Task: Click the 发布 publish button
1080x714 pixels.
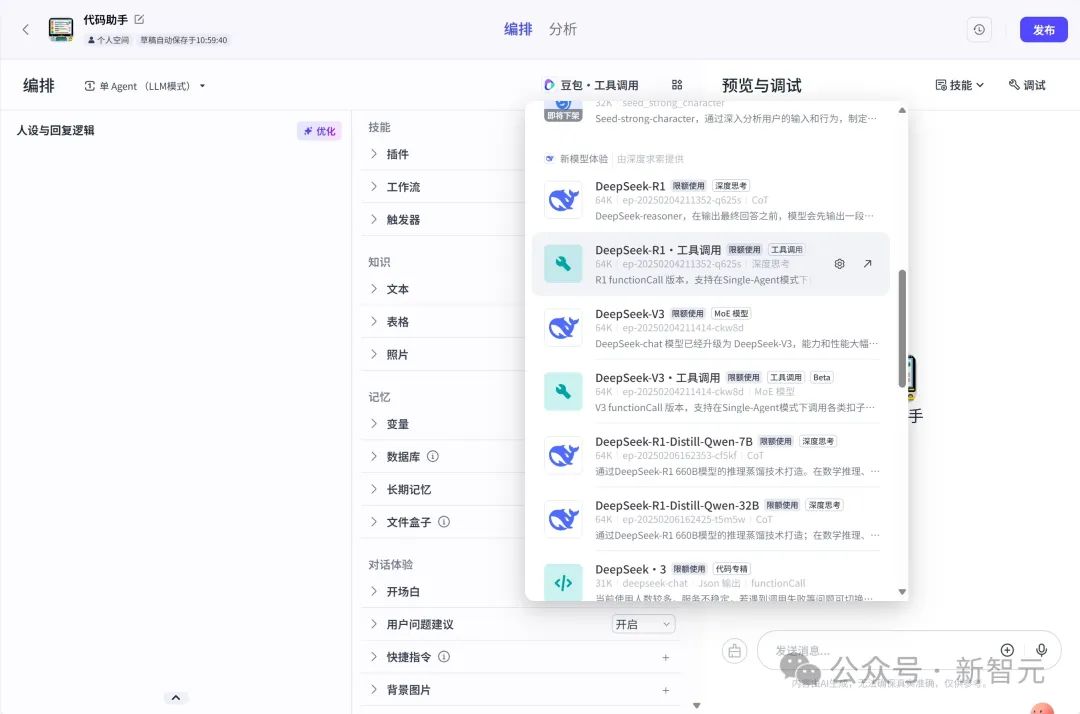Action: tap(1043, 30)
